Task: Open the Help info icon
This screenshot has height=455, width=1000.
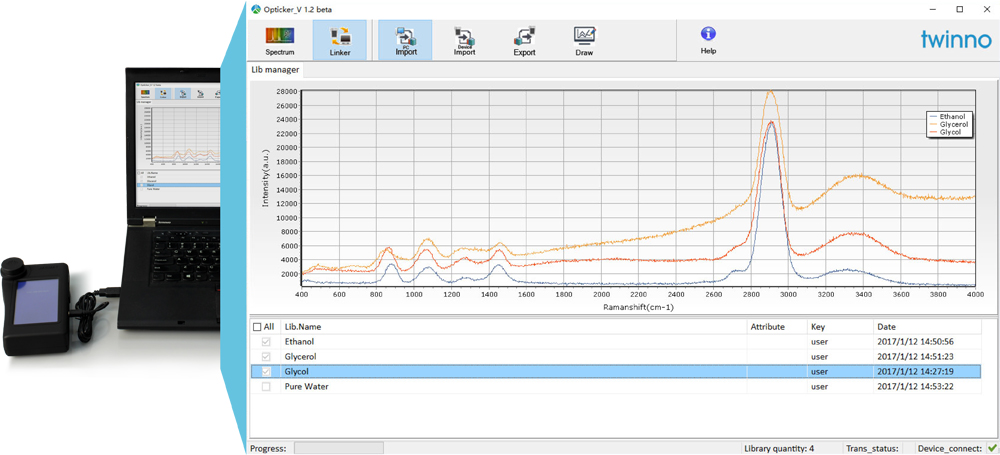Action: click(708, 39)
